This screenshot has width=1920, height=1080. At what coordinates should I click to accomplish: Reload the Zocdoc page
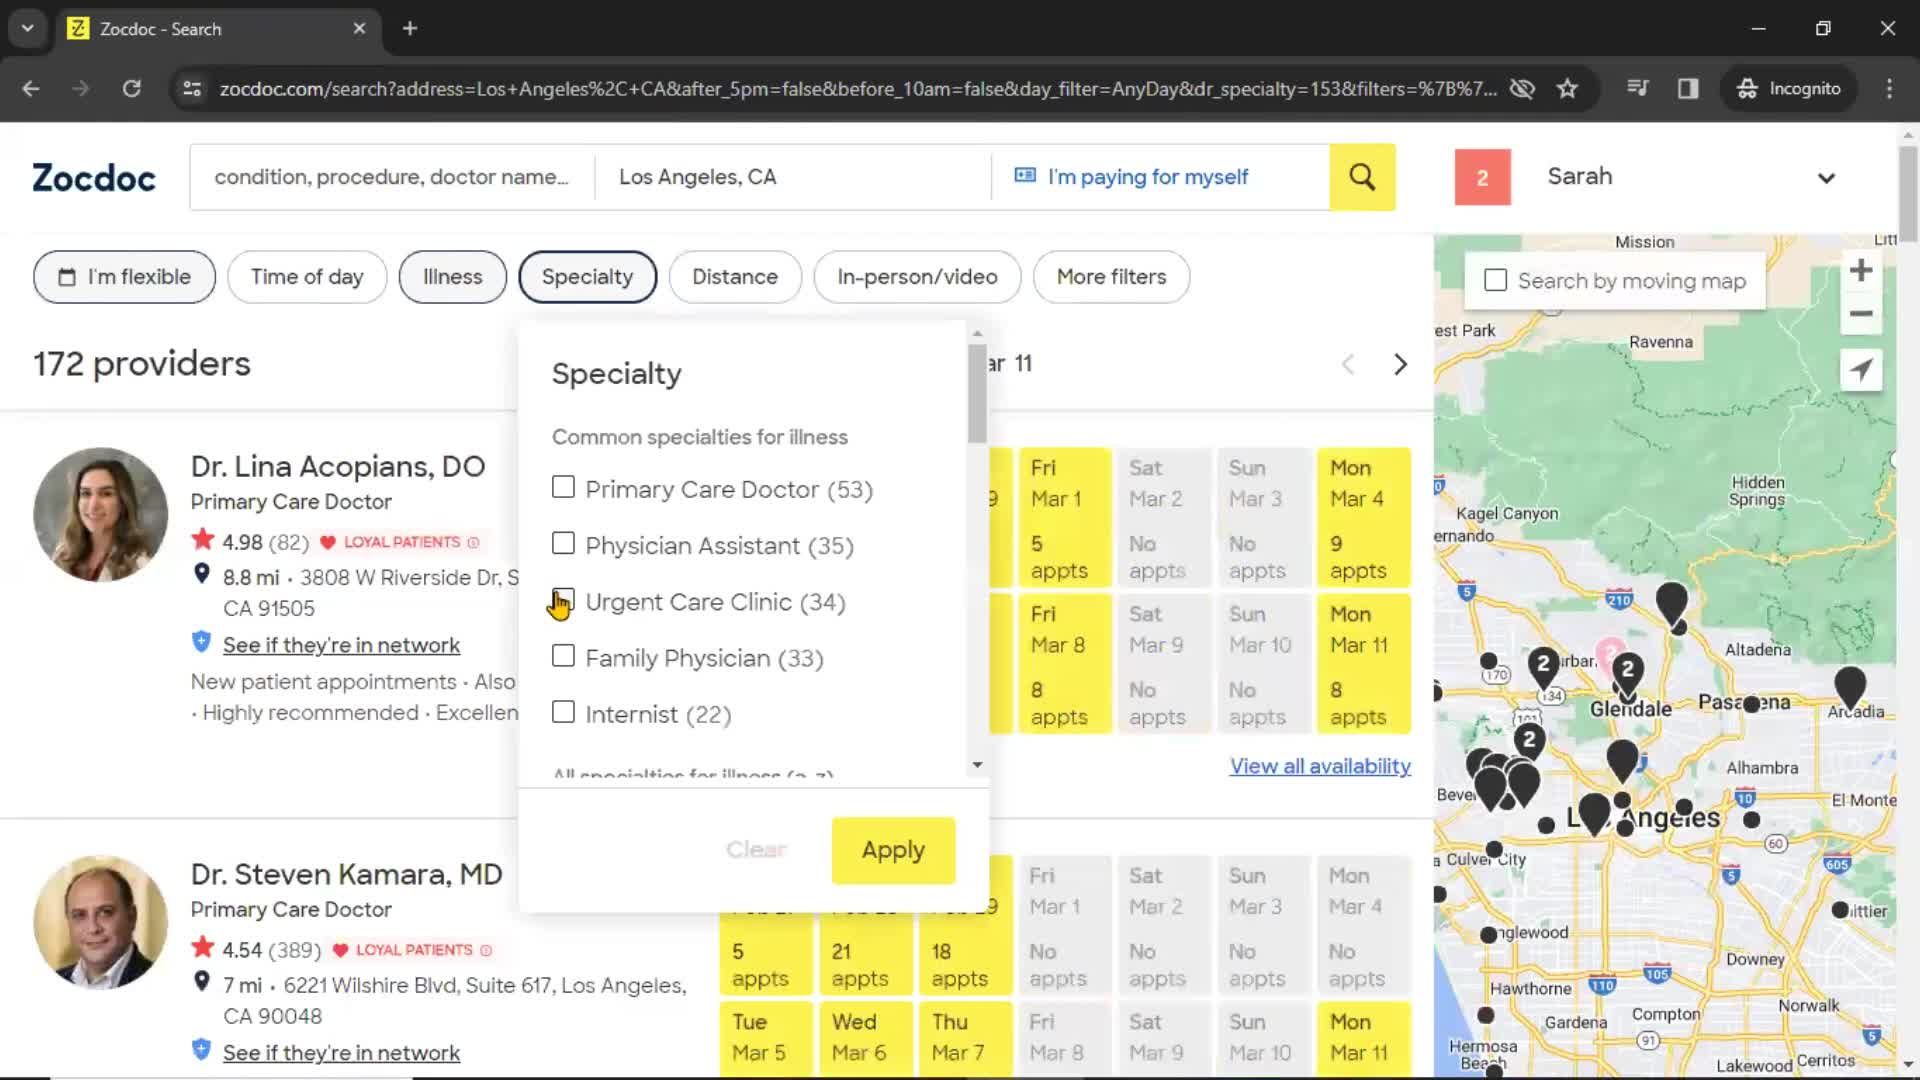tap(131, 88)
